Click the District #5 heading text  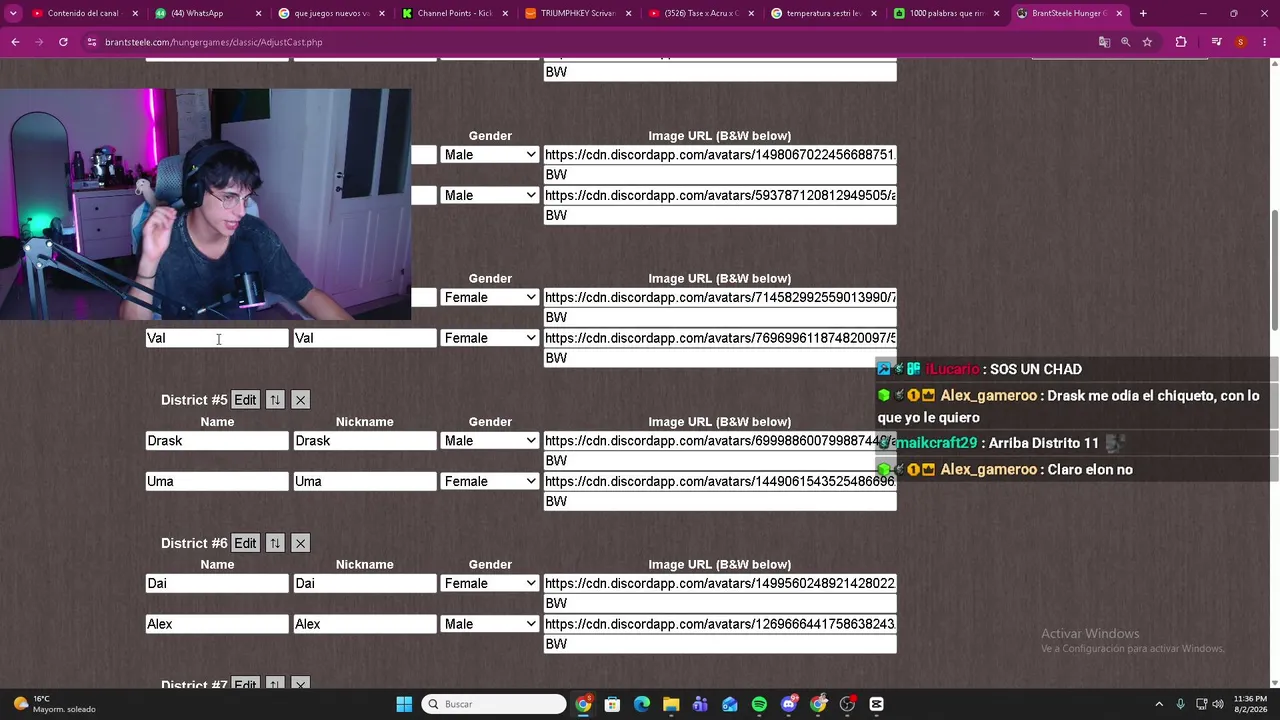tap(194, 400)
